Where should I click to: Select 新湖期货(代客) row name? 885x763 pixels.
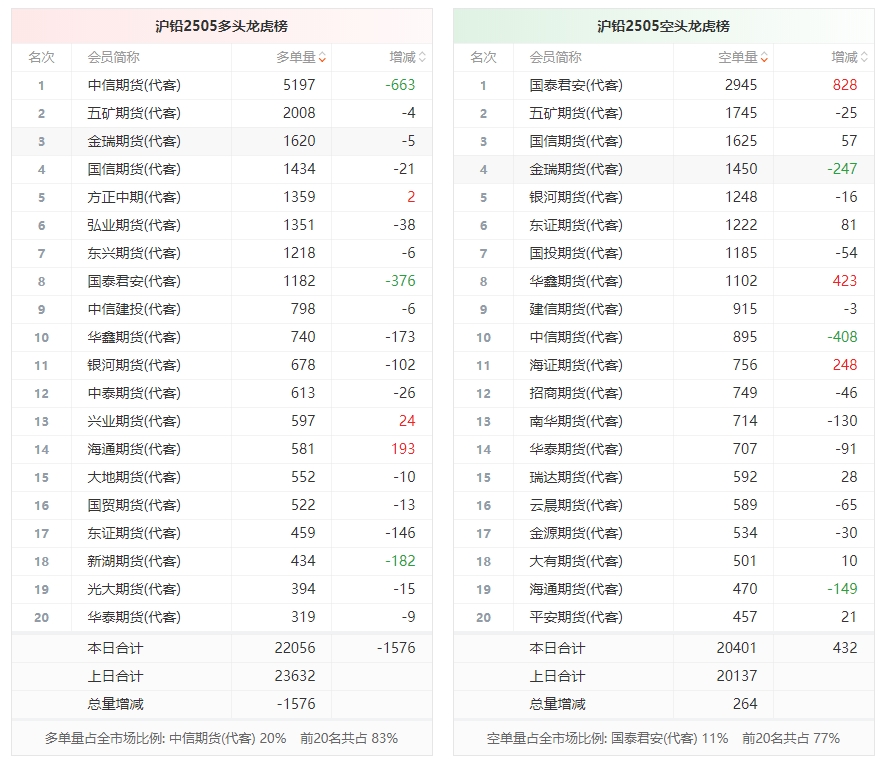pos(134,561)
